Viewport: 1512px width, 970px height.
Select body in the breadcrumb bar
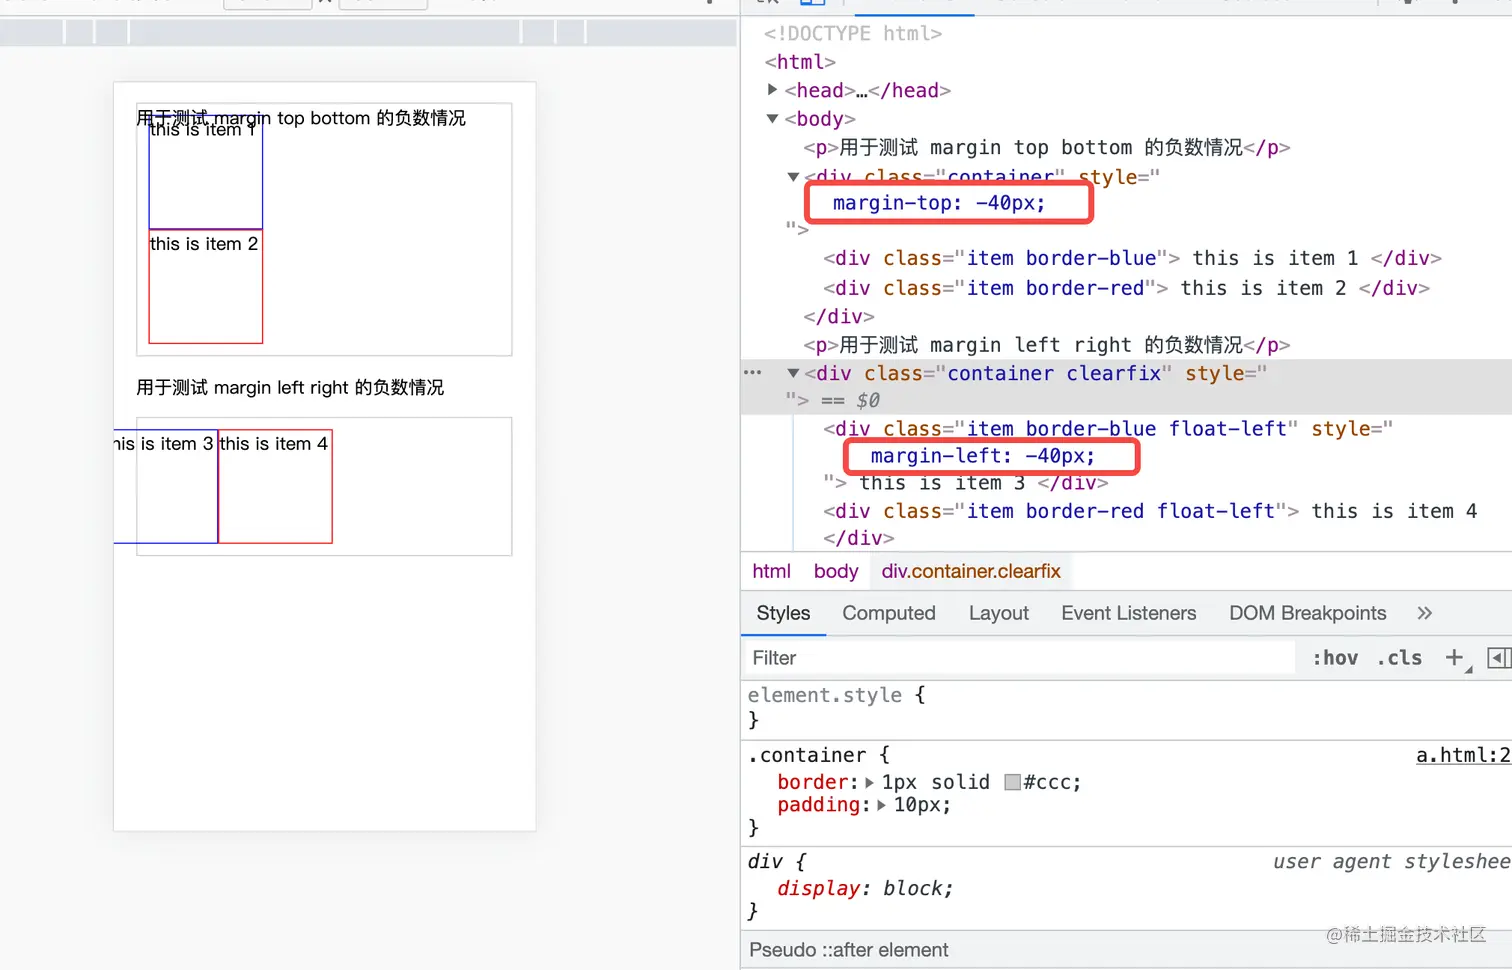(x=836, y=571)
